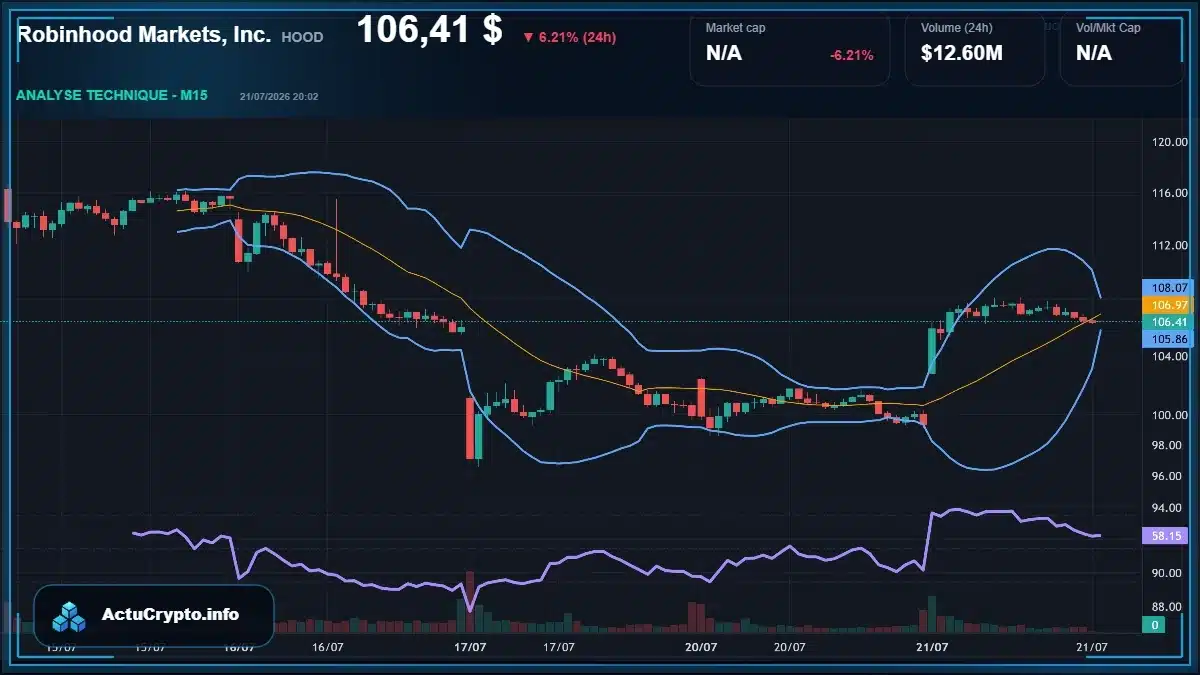The width and height of the screenshot is (1200, 675).
Task: Click the ActuCrypto cube logo icon
Action: (70, 616)
